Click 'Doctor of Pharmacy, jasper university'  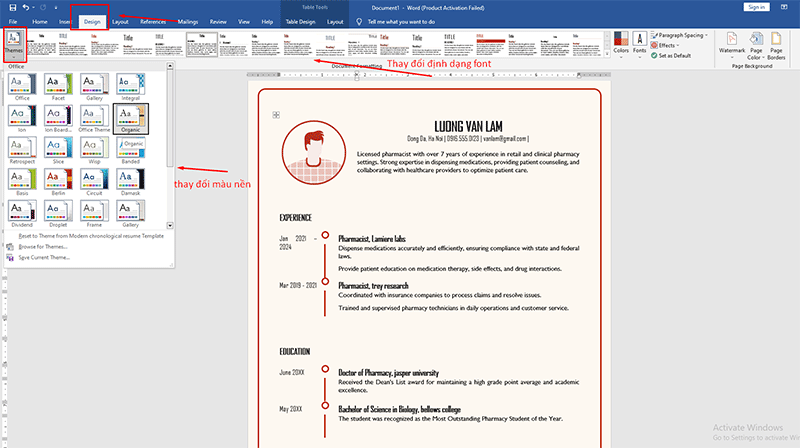coord(389,373)
